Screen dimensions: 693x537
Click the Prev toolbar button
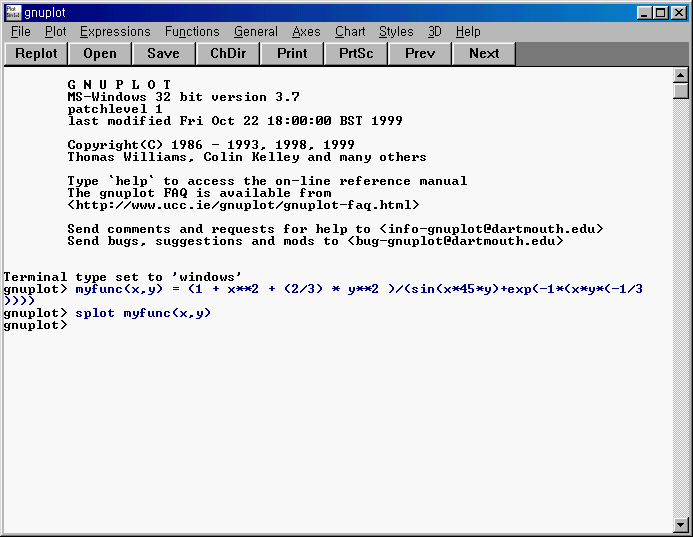[x=420, y=53]
